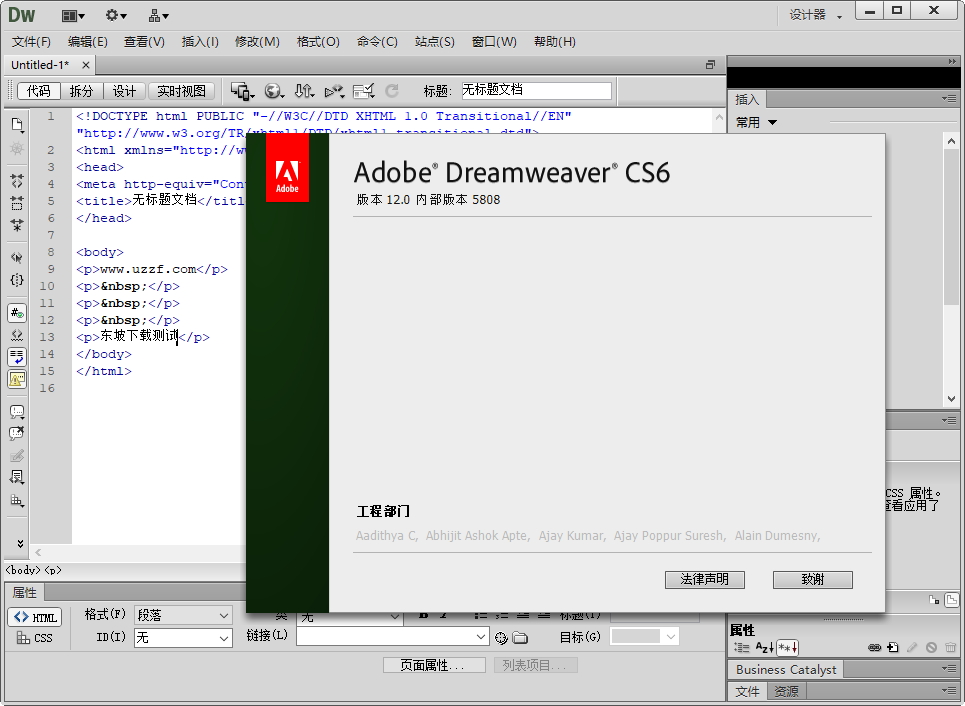Click Expand all code icon
Screen dimensions: 965x706
tap(17, 225)
